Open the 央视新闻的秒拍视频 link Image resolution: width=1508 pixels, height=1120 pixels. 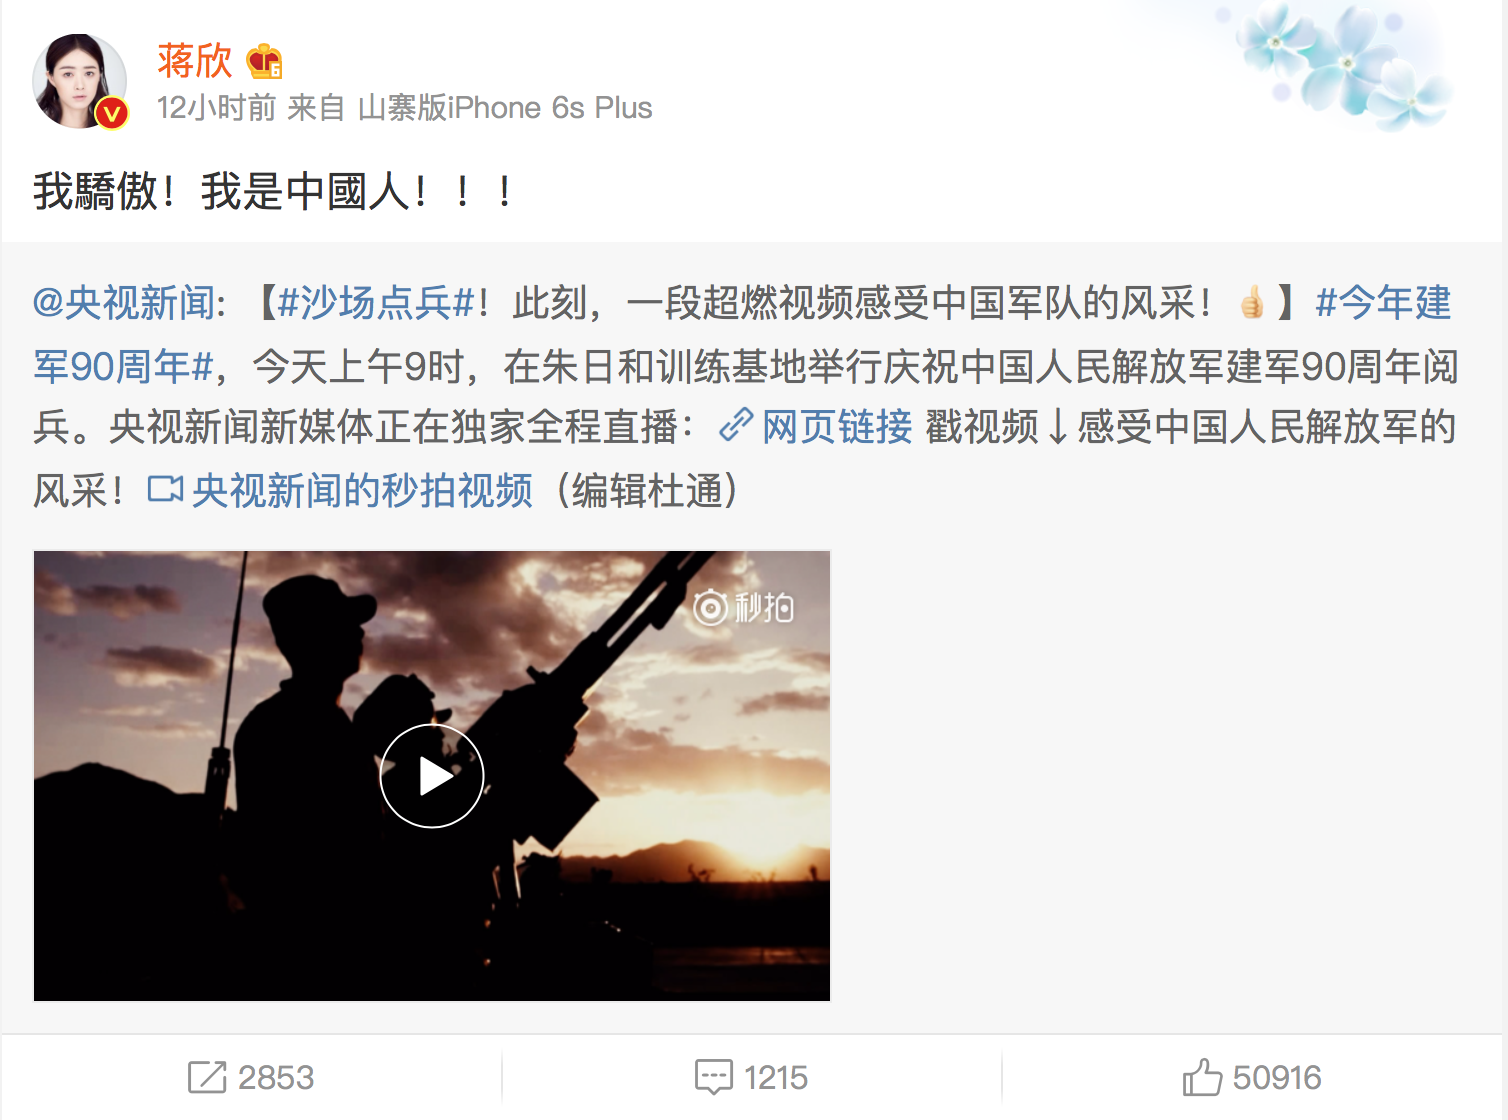click(x=362, y=491)
